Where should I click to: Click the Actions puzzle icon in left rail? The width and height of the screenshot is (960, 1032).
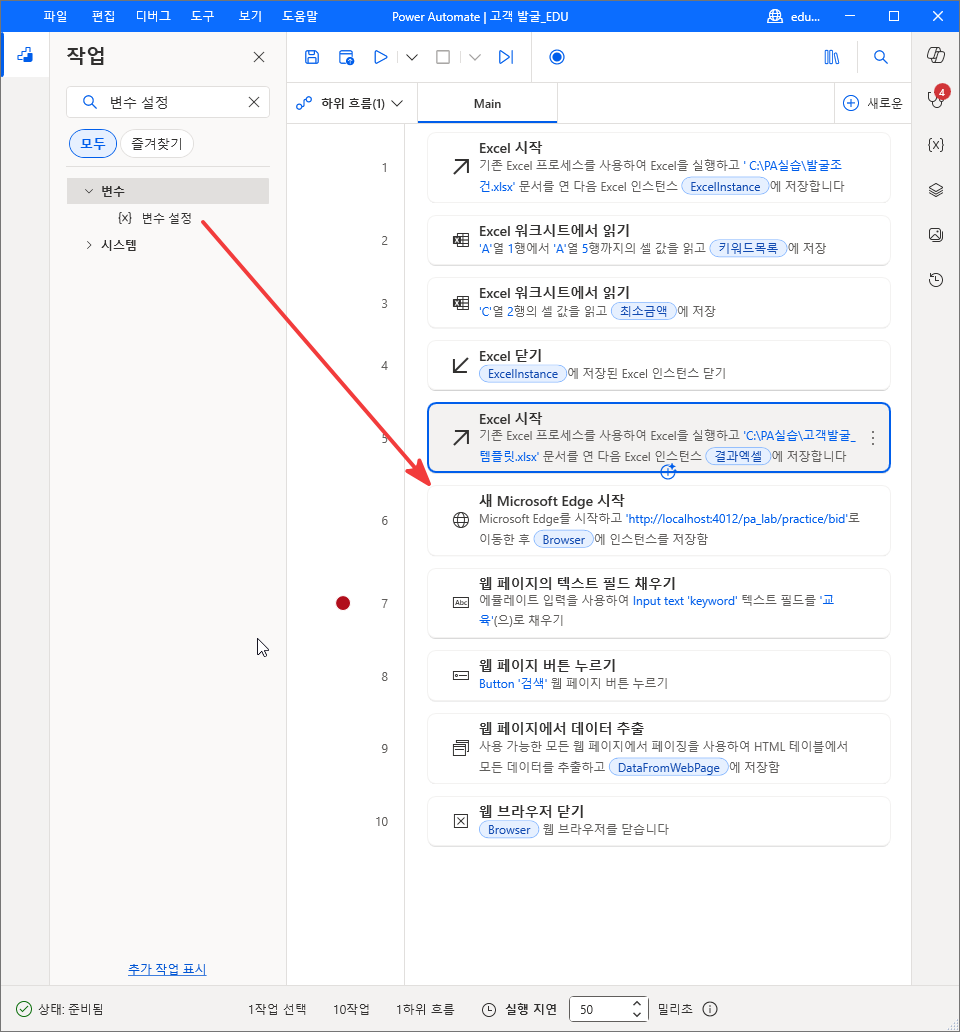pyautogui.click(x=25, y=55)
